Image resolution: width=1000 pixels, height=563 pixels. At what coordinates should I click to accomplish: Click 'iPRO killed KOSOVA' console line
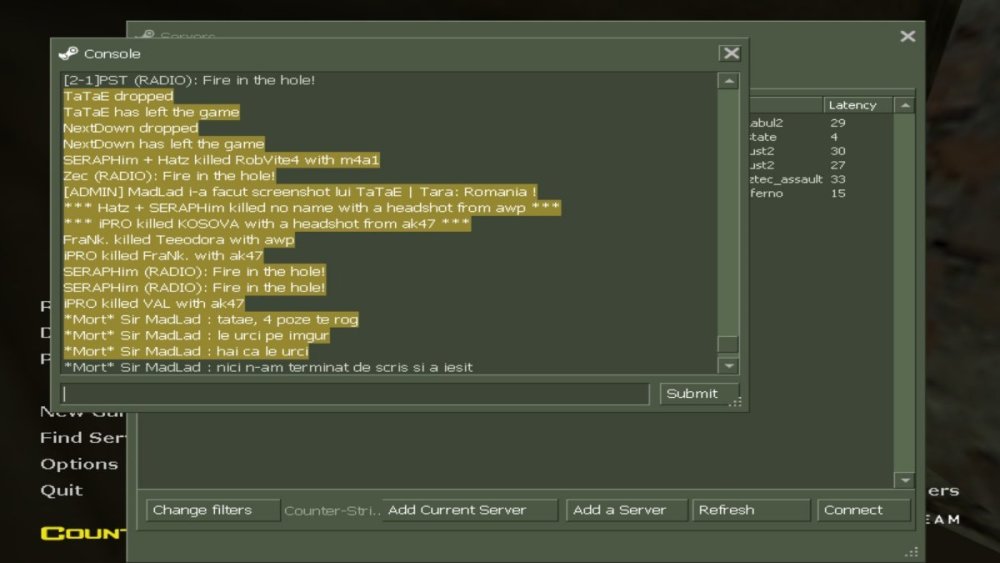click(x=267, y=224)
